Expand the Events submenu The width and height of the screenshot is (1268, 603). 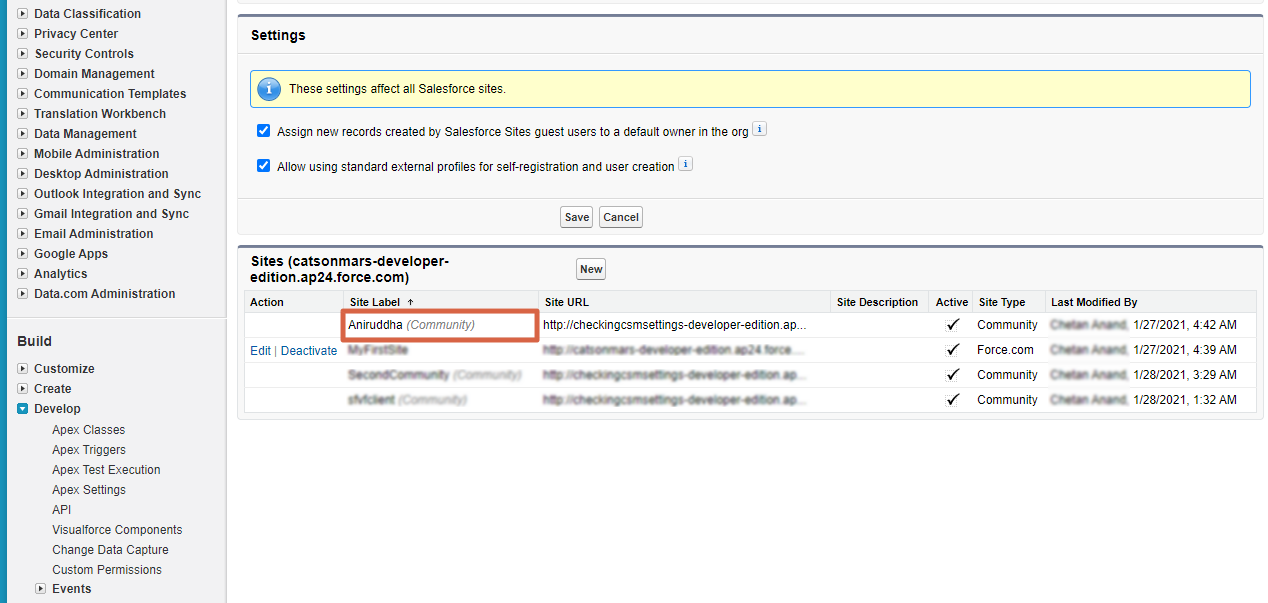point(40,589)
